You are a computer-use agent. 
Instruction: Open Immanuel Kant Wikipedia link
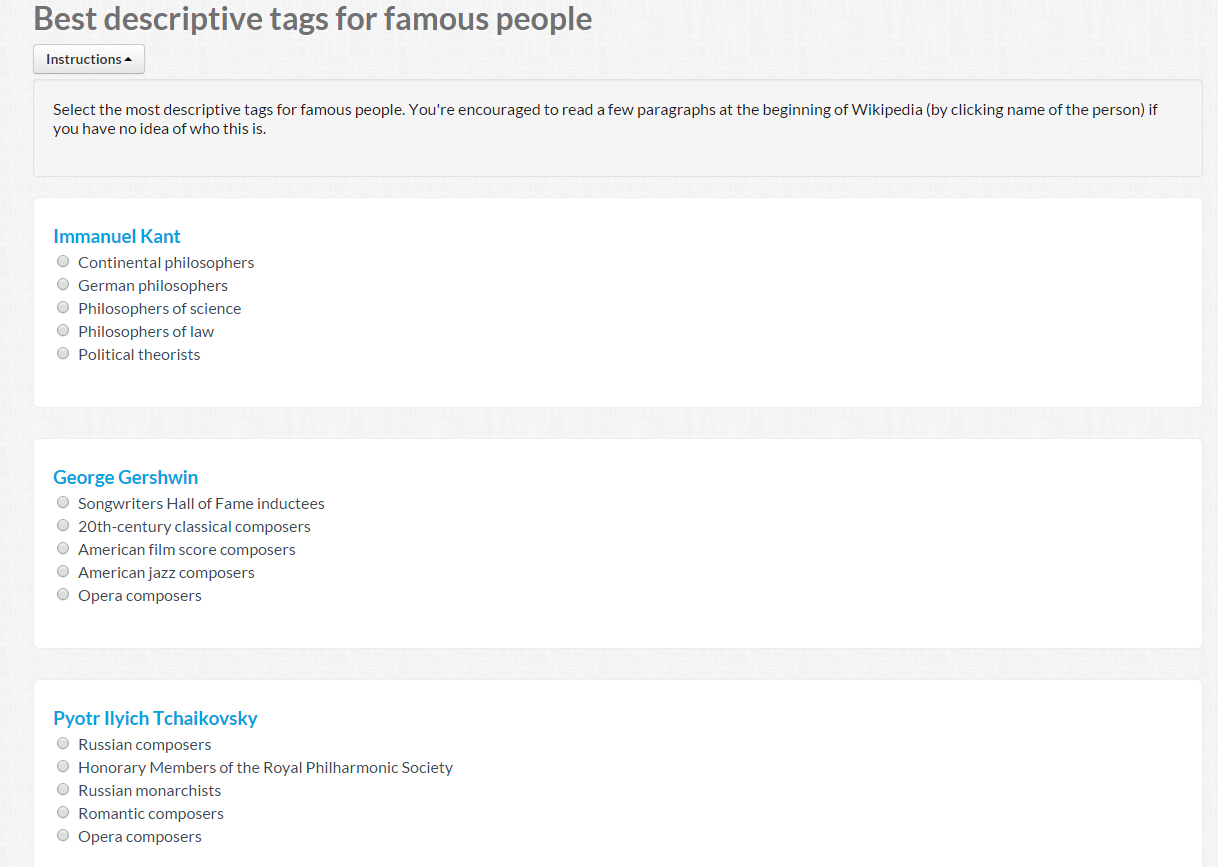point(117,236)
